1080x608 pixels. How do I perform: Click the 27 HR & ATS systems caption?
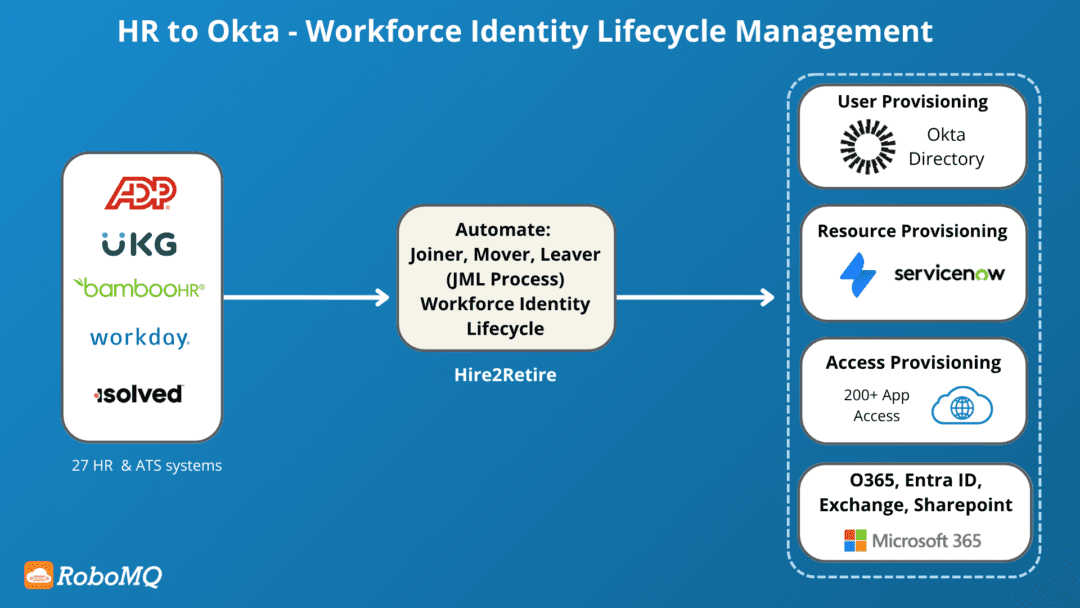(146, 465)
